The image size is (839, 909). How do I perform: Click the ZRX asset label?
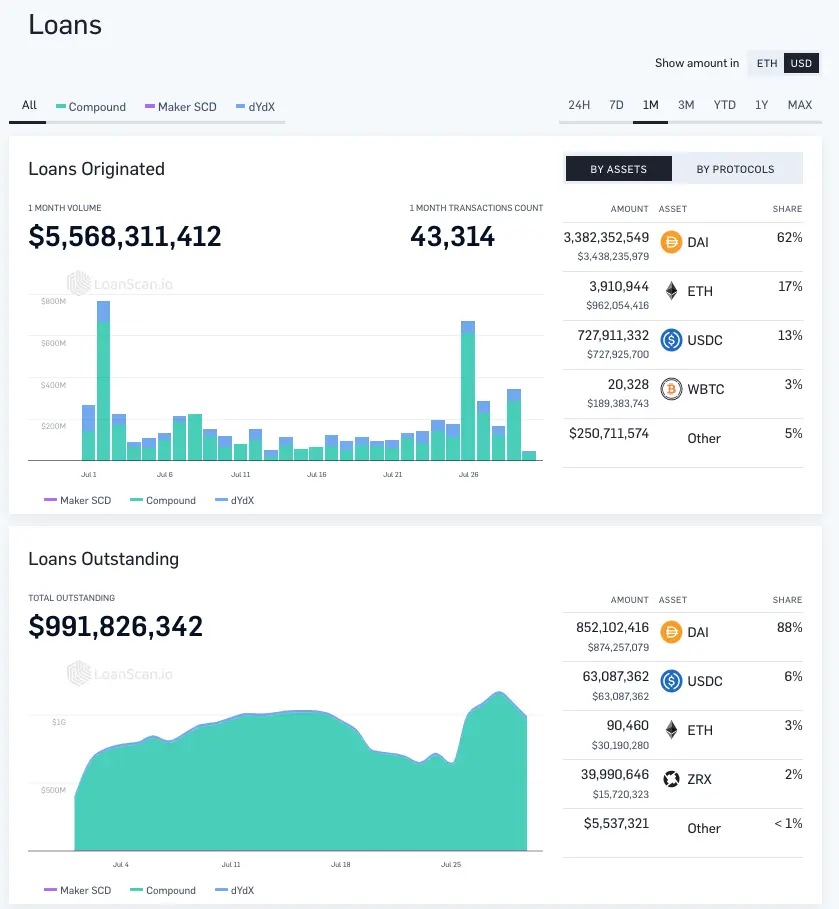click(699, 779)
